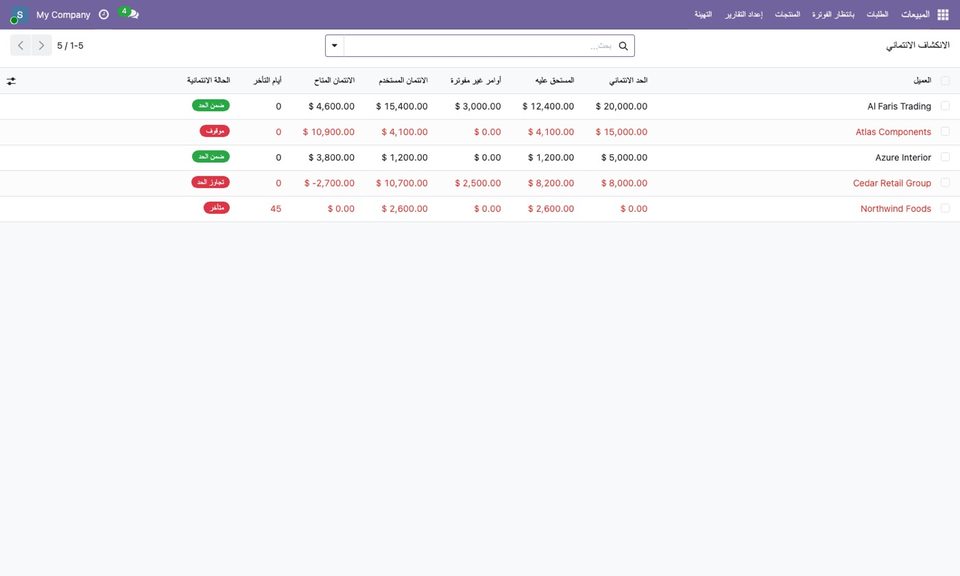Click the $ 10,900.00 available credit cell
This screenshot has height=576, width=960.
coord(329,132)
